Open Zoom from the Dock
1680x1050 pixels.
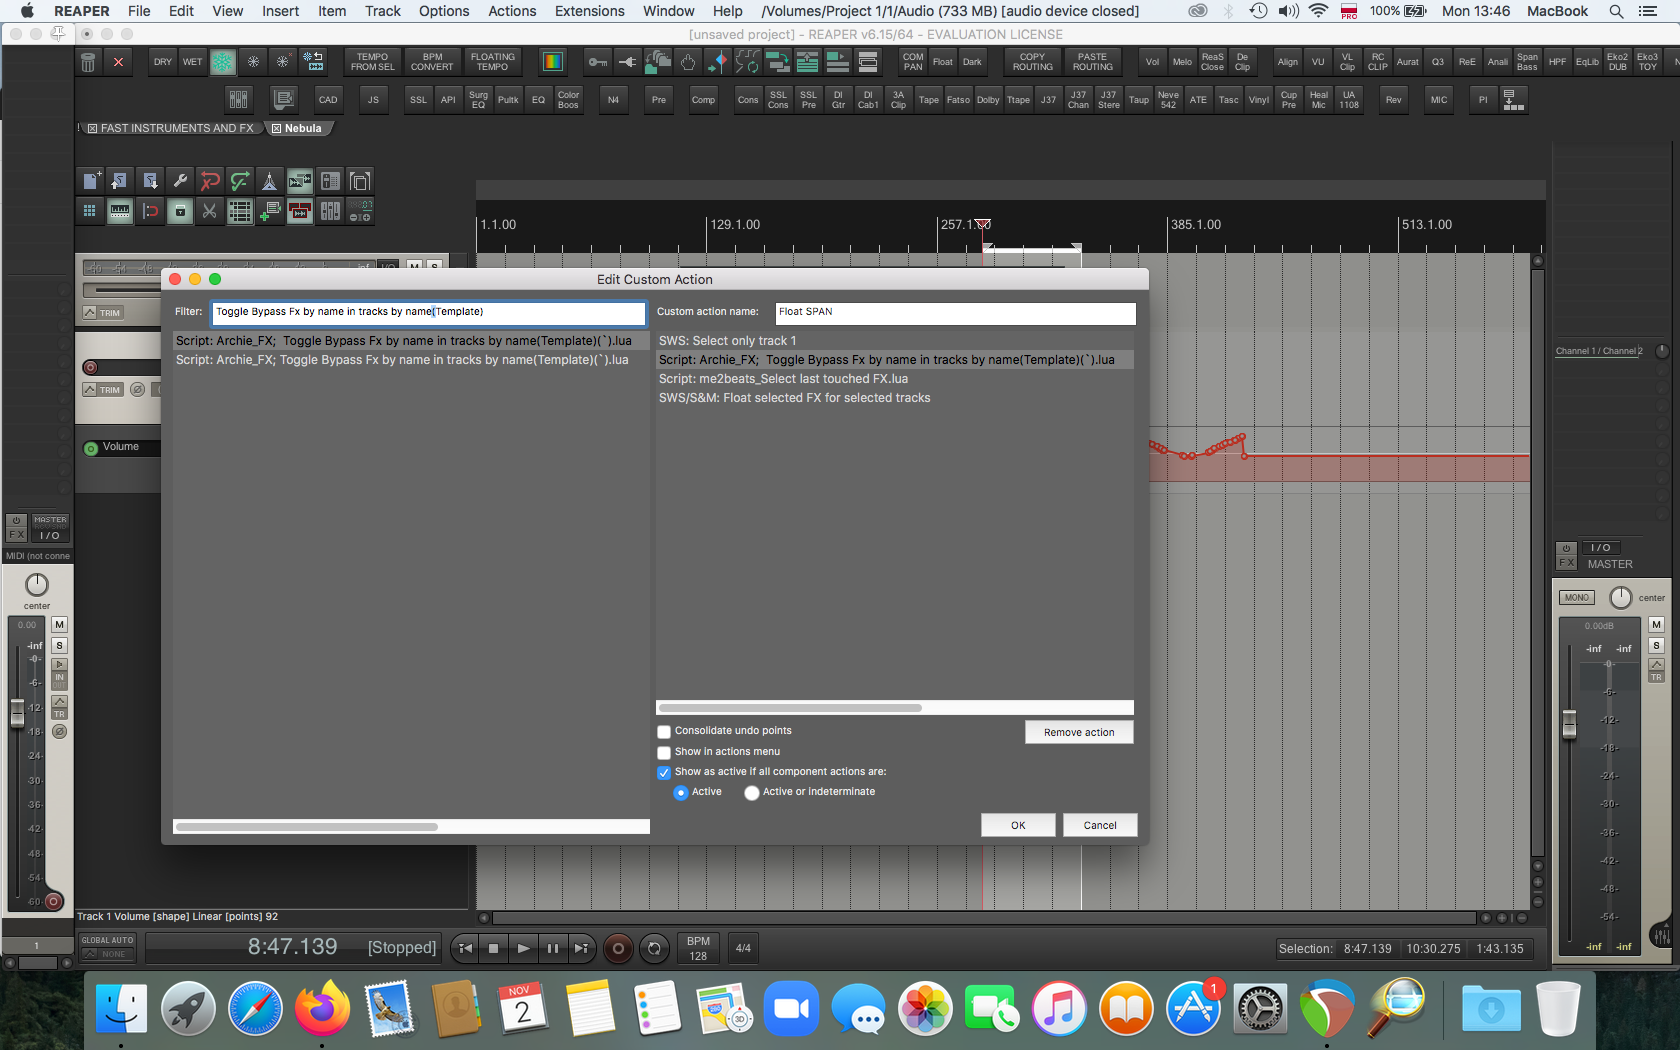(x=791, y=1008)
